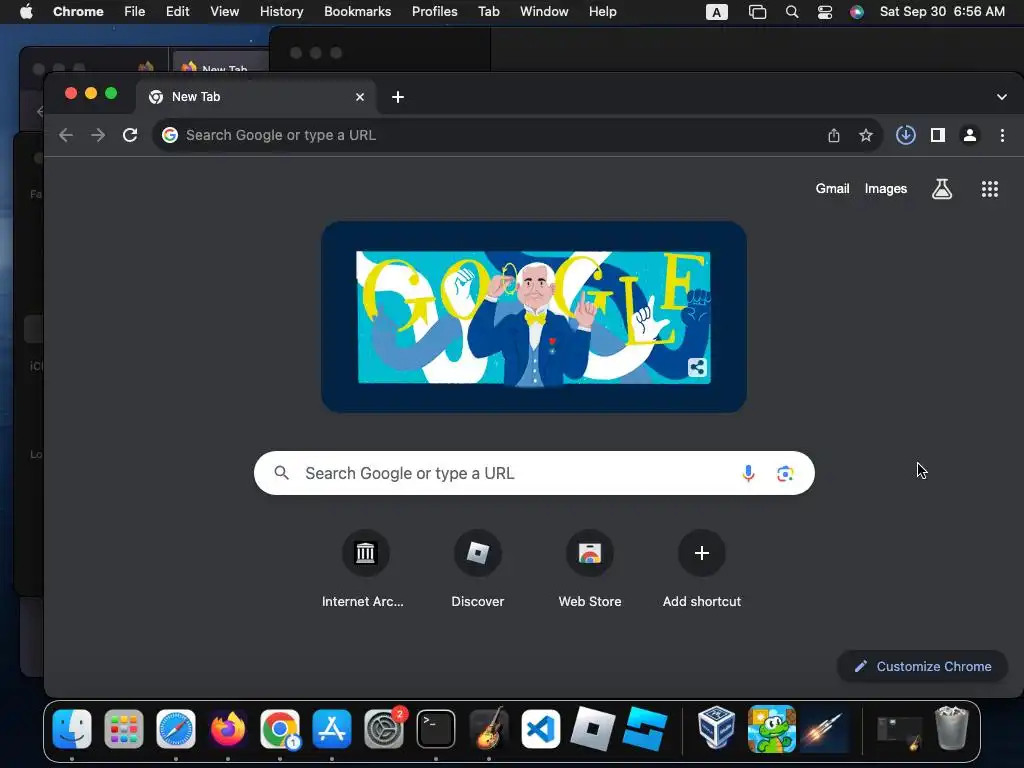The width and height of the screenshot is (1024, 768).
Task: Start voice search with the microphone
Action: point(748,473)
